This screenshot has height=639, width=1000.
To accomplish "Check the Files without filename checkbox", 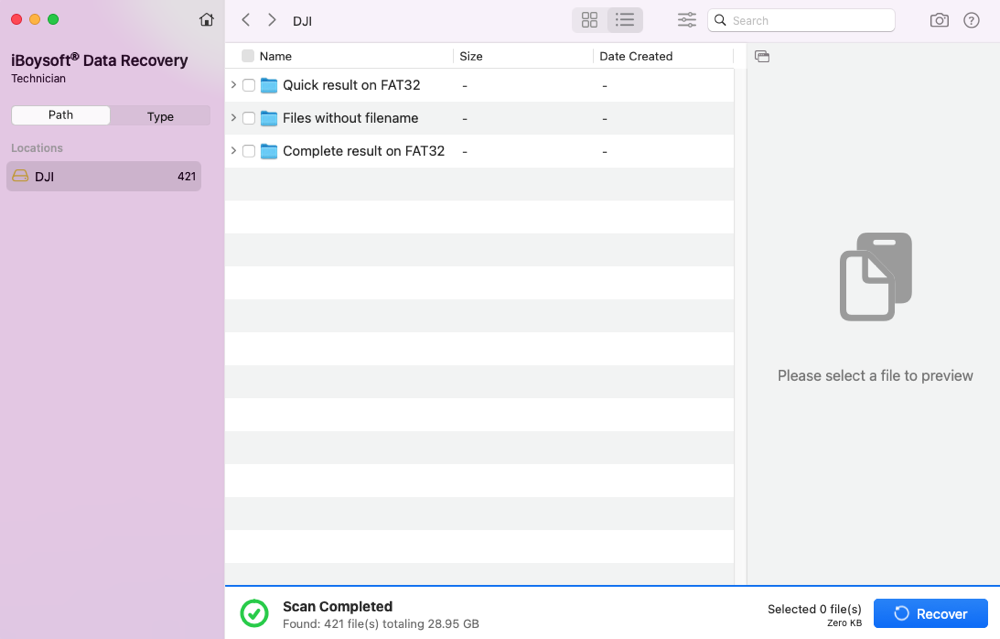I will (249, 118).
